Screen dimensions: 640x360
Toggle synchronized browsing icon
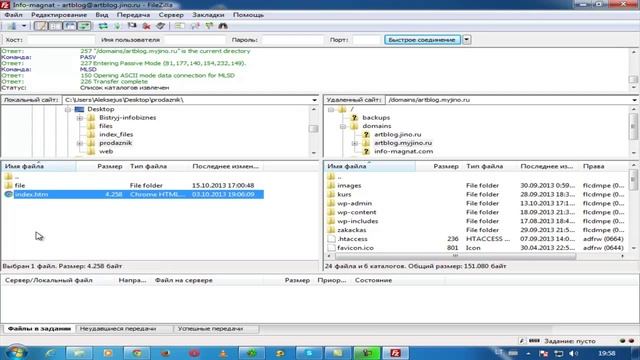coord(209,26)
